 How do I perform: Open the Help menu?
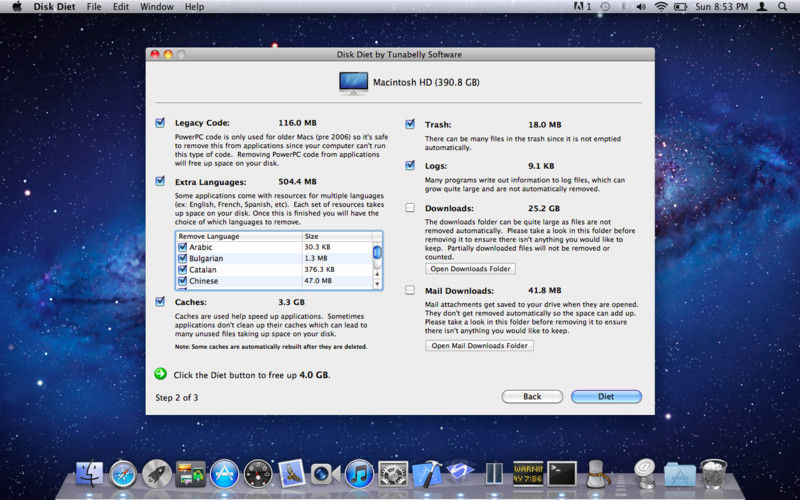(194, 7)
